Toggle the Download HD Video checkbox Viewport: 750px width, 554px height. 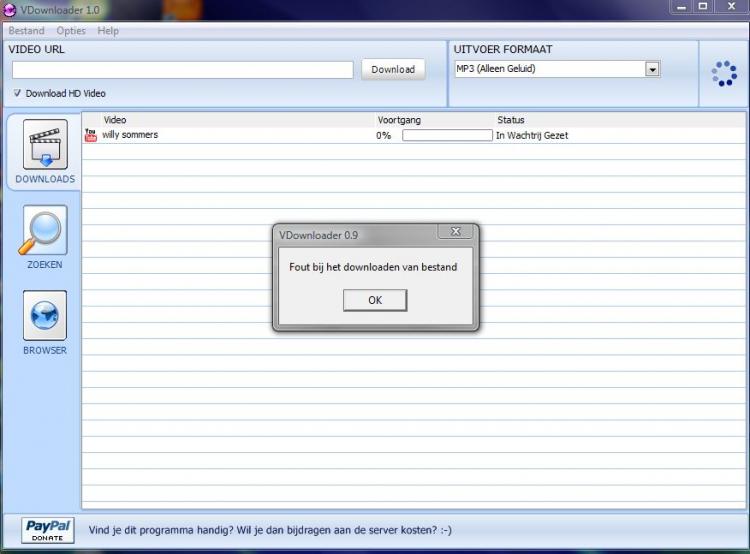(x=18, y=93)
